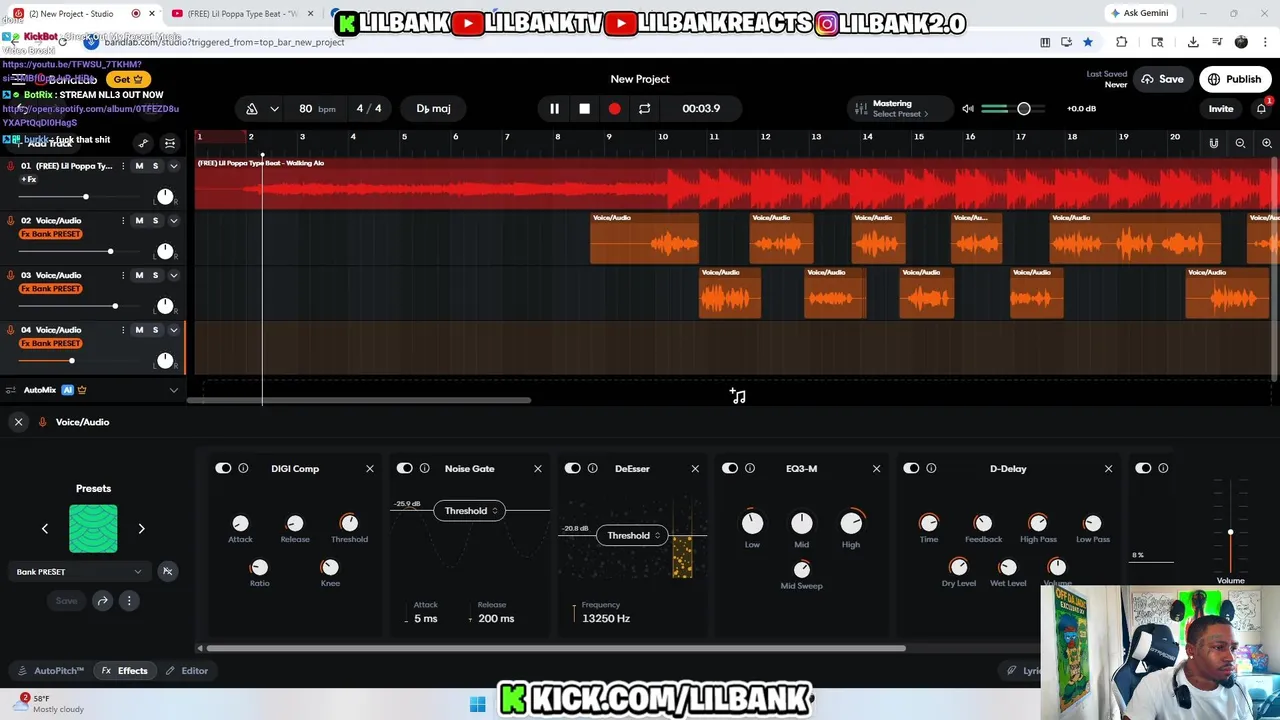Open track 01 three-dot menu
Image resolution: width=1280 pixels, height=720 pixels.
pos(123,166)
